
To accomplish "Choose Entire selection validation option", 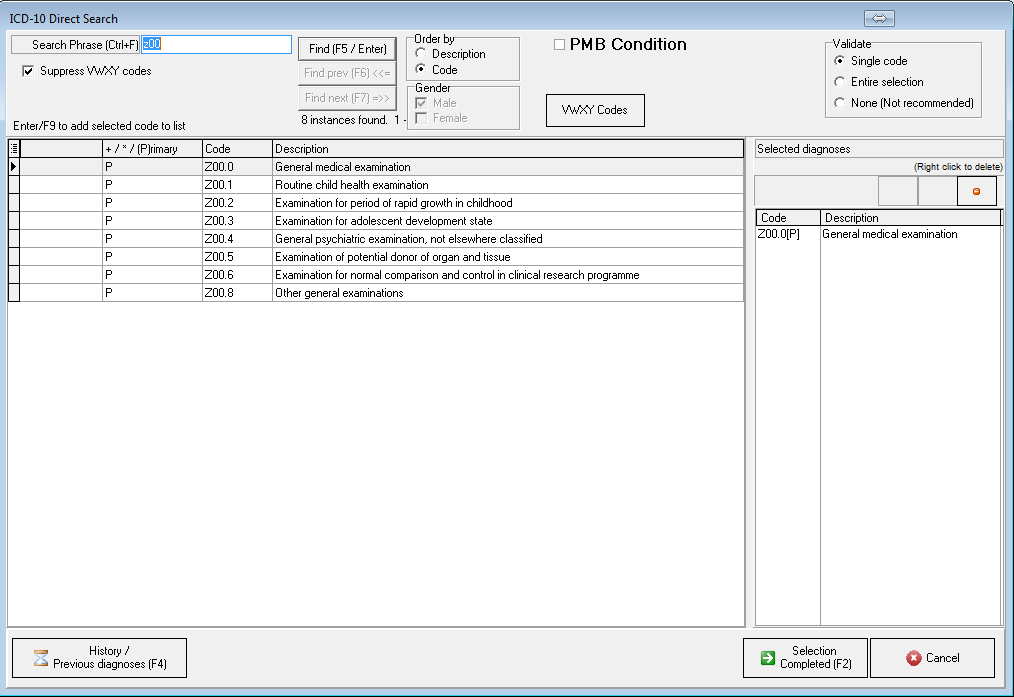I will click(x=840, y=82).
